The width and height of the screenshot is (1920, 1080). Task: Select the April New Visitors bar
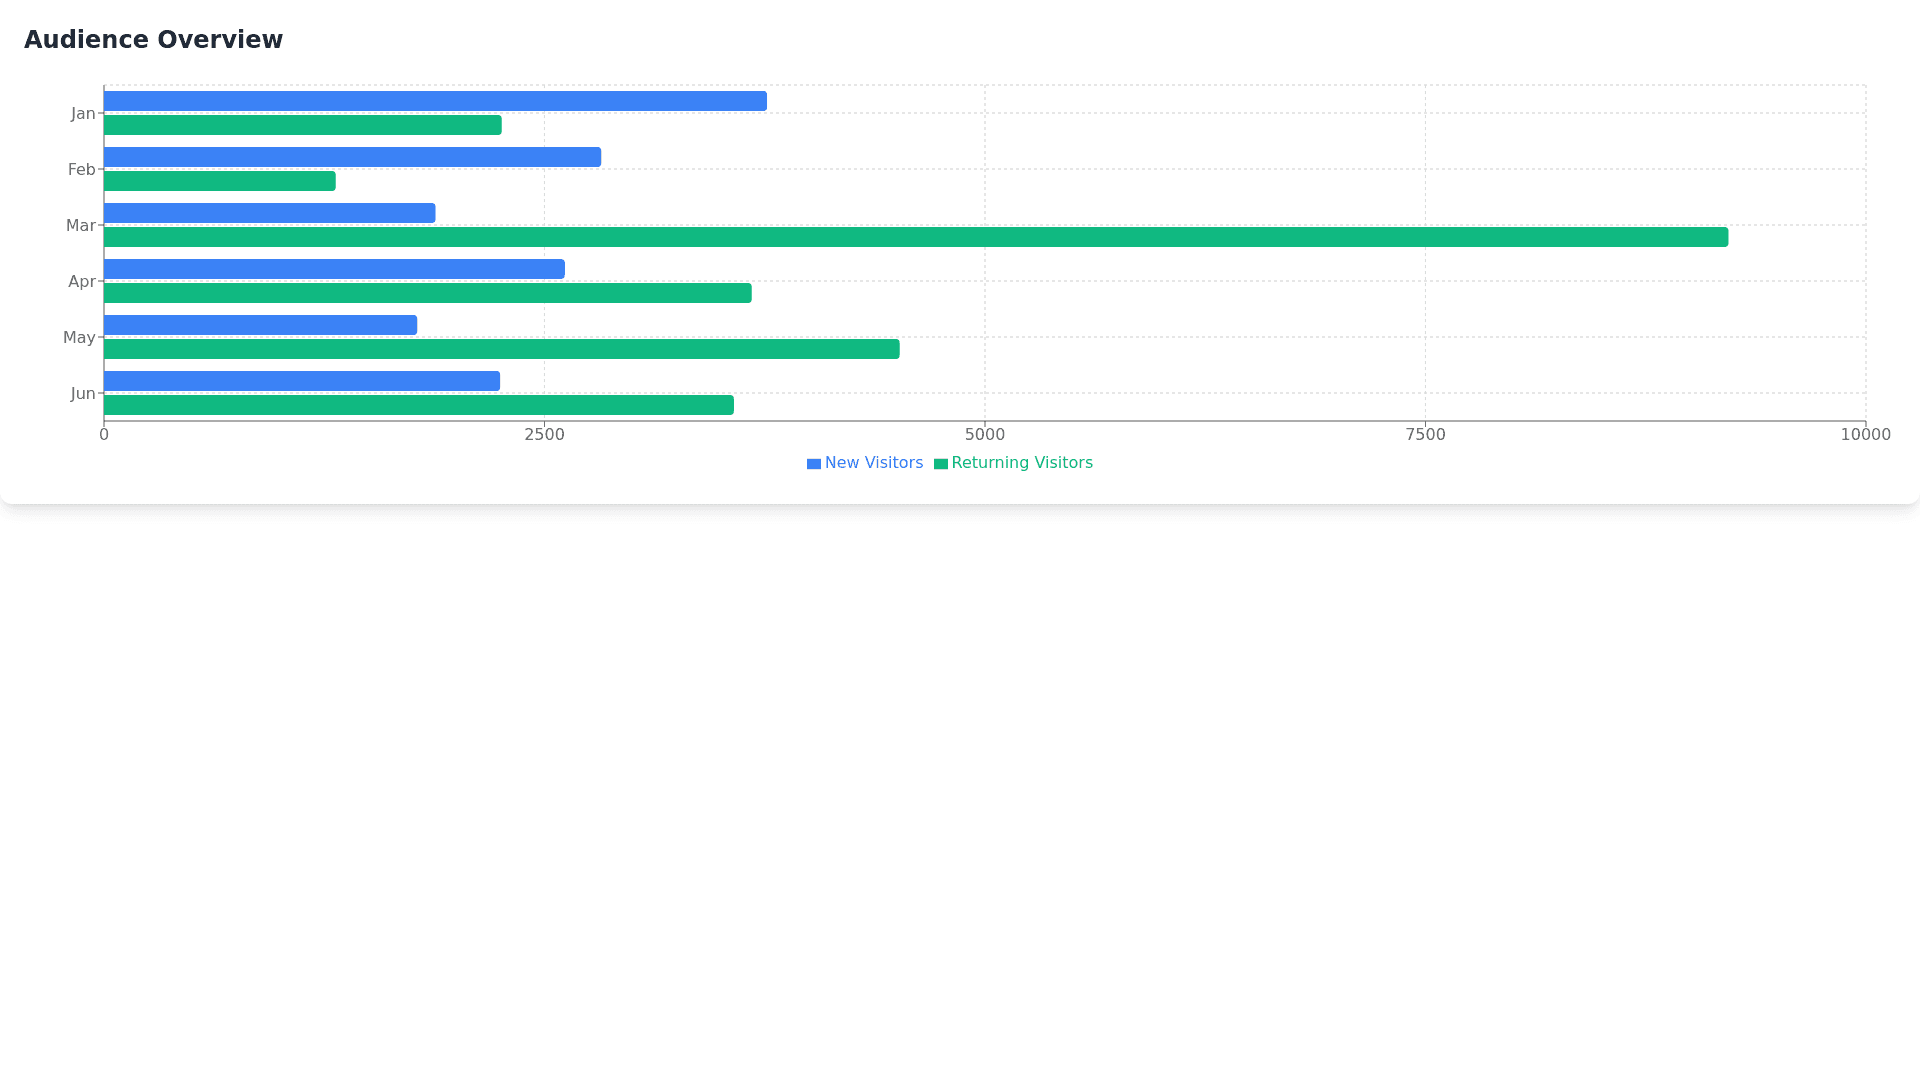pos(334,269)
